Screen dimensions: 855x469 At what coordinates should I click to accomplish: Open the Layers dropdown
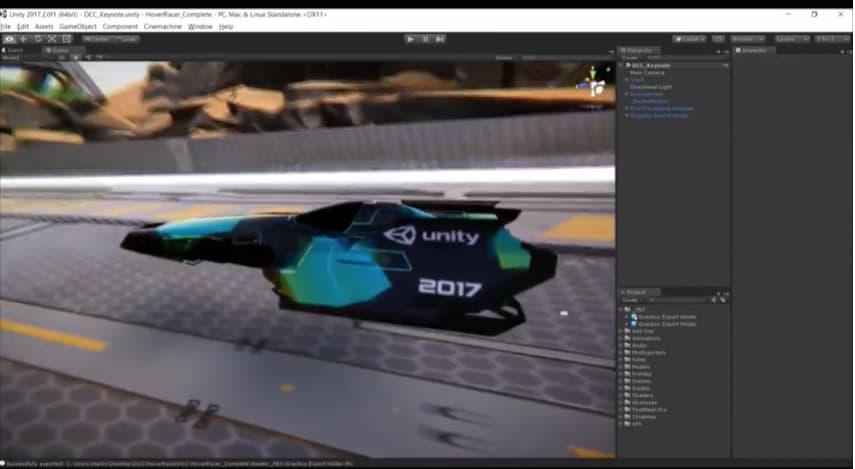[x=792, y=39]
